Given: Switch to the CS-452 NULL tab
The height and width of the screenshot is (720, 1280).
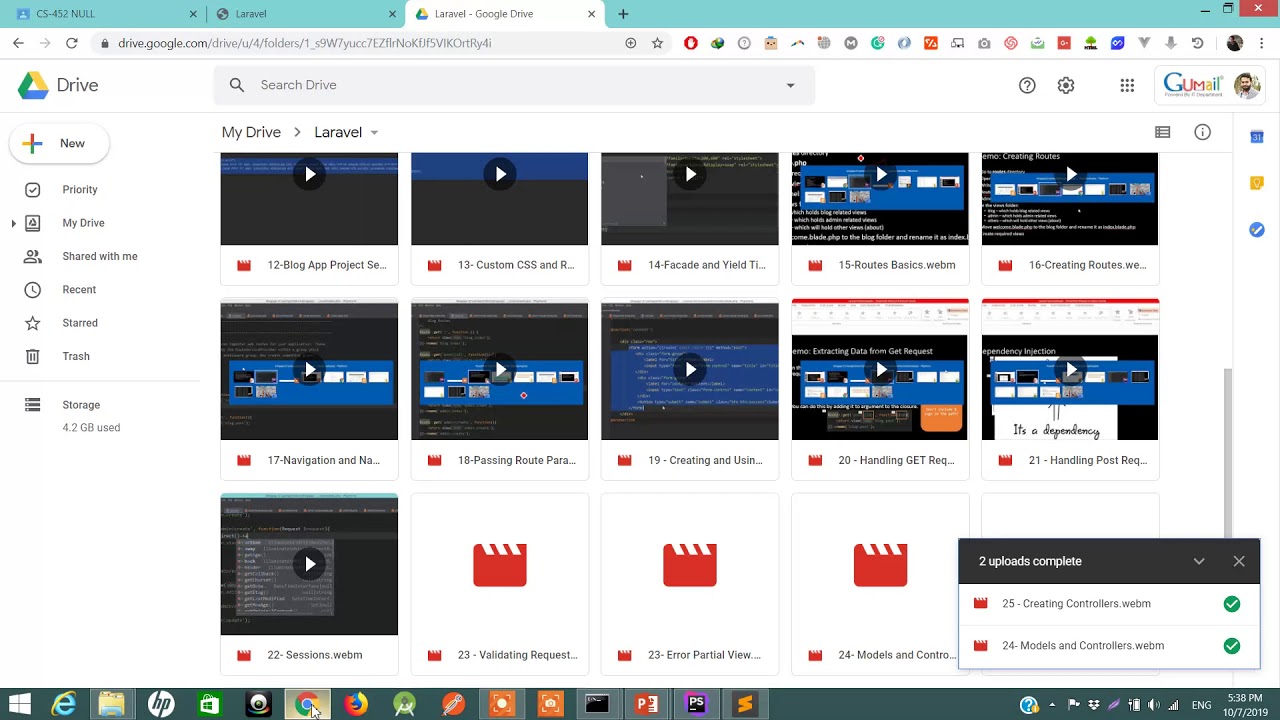Looking at the screenshot, I should (103, 14).
